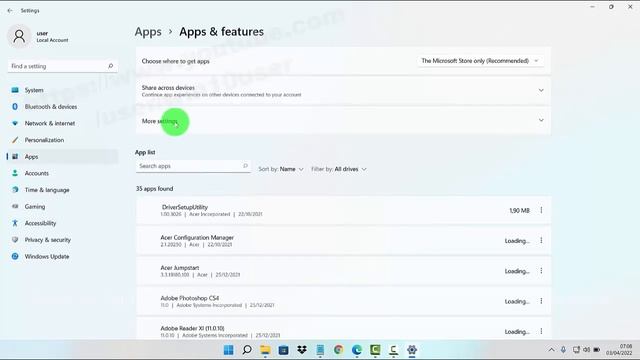Click the Search apps magnifier icon
Viewport: 640px width, 360px height.
(x=245, y=166)
